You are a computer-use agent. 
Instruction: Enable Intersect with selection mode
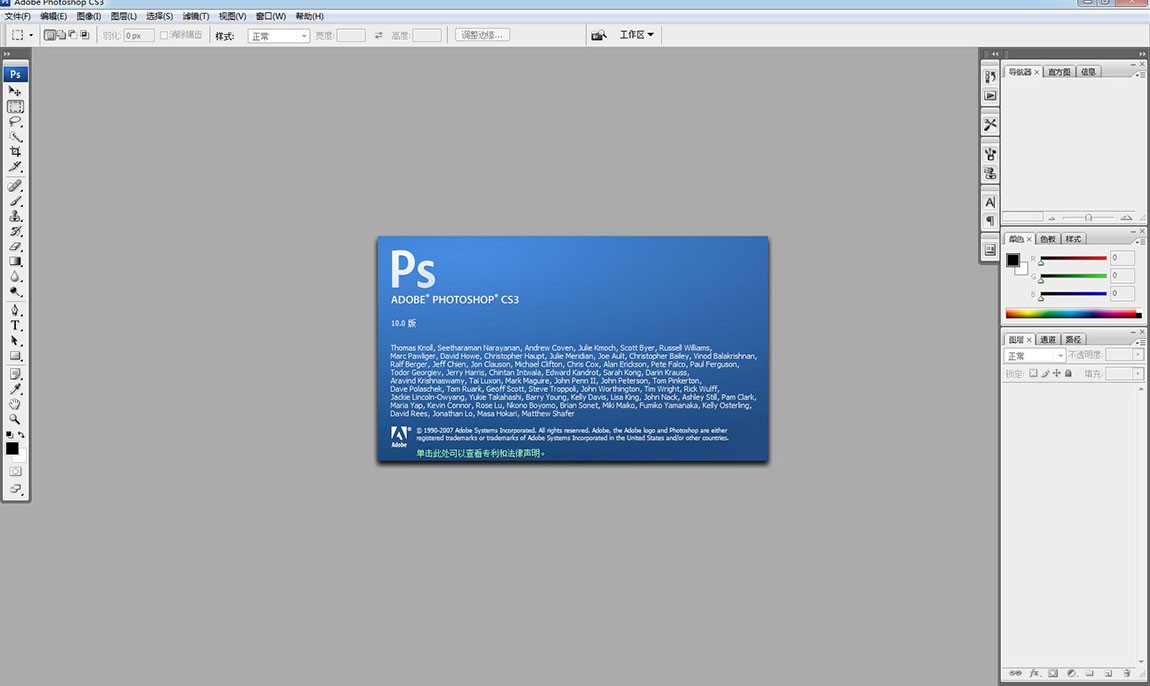point(84,34)
